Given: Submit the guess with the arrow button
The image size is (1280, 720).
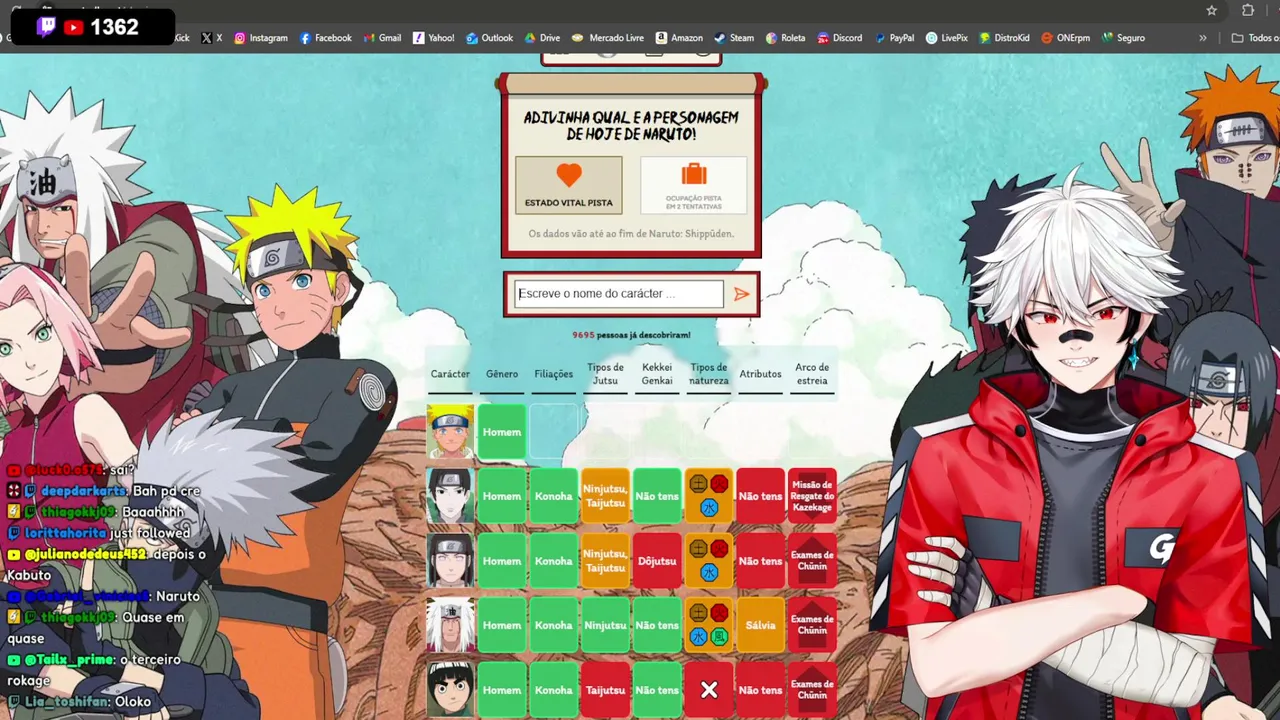Looking at the screenshot, I should 741,294.
